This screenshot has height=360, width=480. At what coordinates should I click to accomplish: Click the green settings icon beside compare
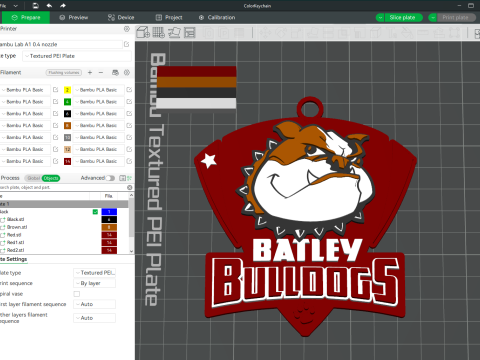pos(129,178)
